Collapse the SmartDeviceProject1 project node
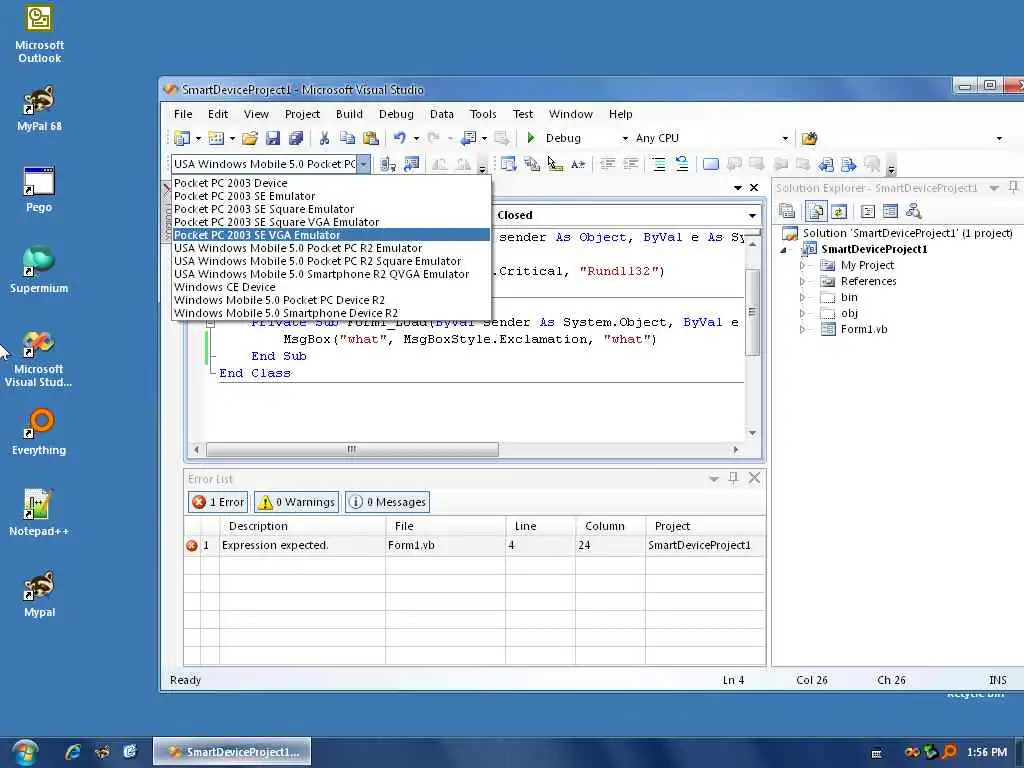This screenshot has width=1024, height=768. pos(784,249)
